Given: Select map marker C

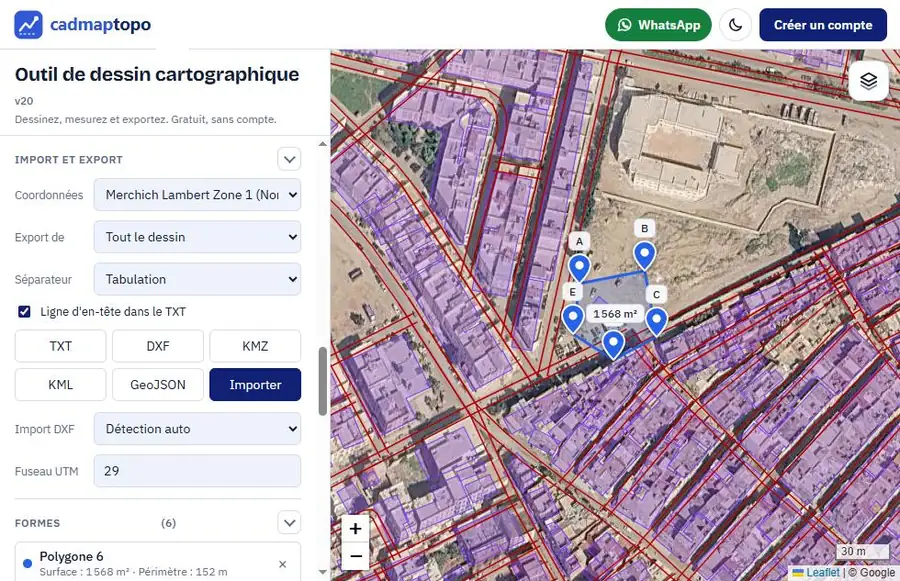Looking at the screenshot, I should click(656, 321).
